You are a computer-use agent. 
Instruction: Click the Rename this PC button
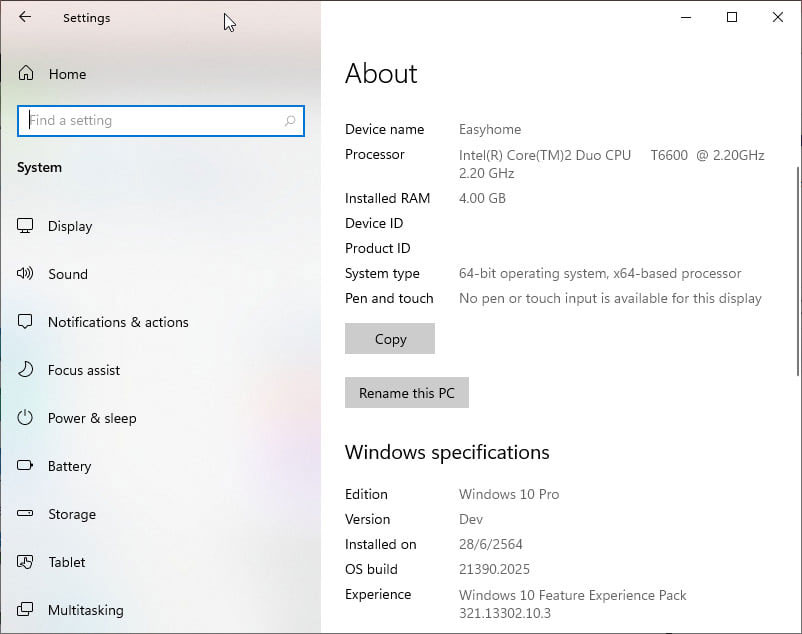(x=406, y=392)
